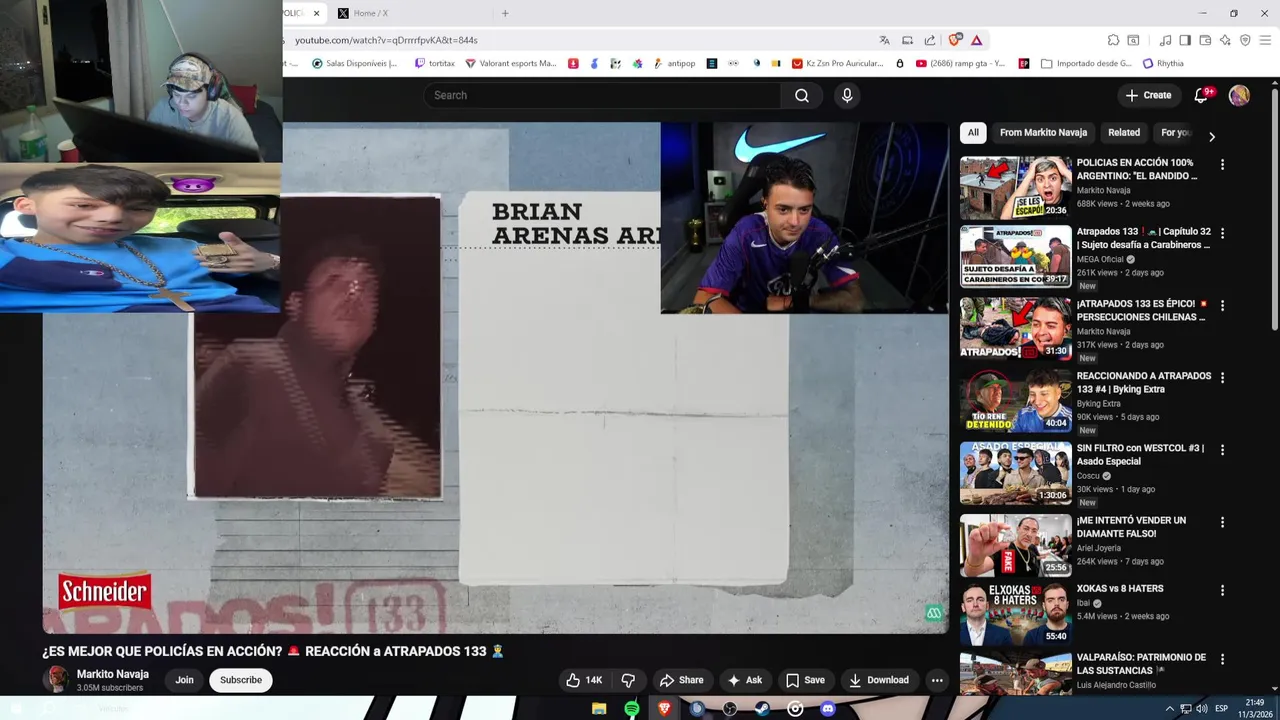Open options for Atrapados 133 Capitulo 32
This screenshot has width=1280, height=720.
[x=1222, y=233]
